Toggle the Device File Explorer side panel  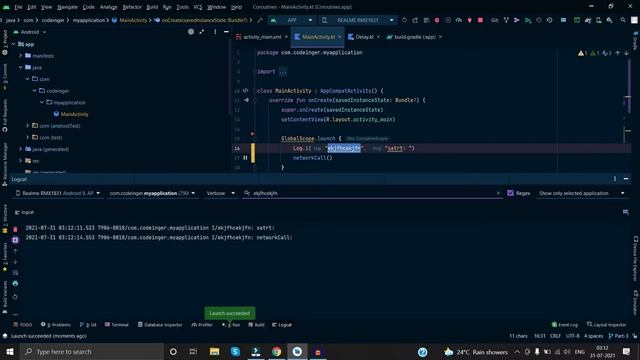point(636,258)
